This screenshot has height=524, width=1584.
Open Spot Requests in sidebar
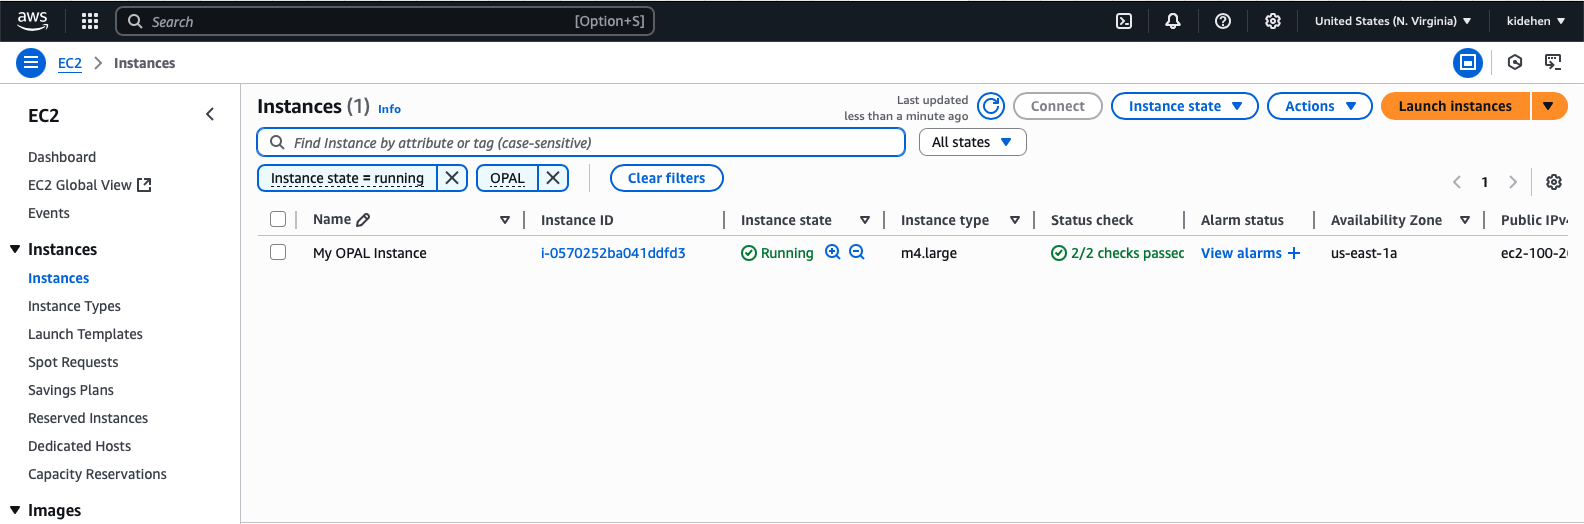73,362
